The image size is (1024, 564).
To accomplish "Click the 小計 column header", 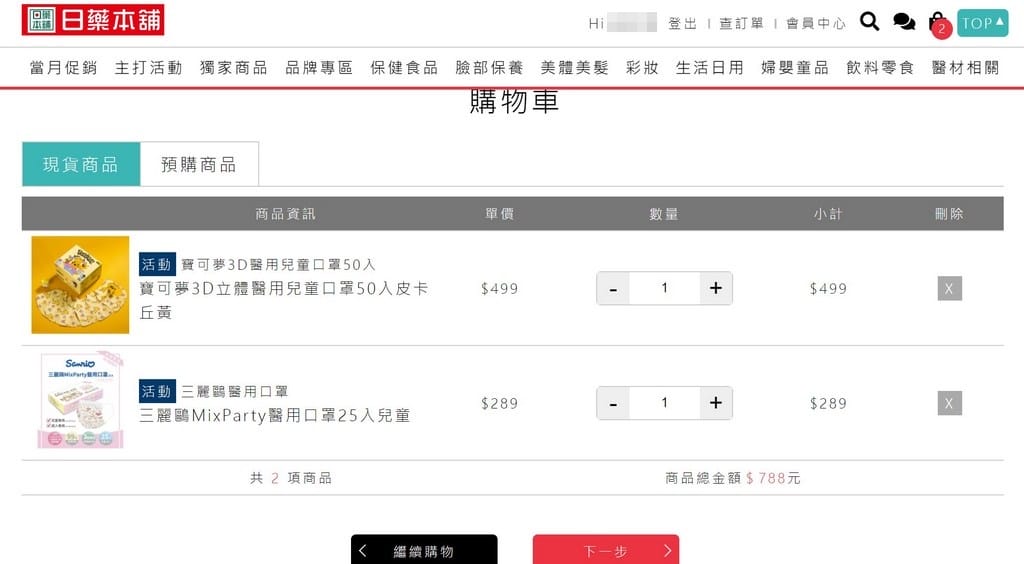I will (828, 214).
